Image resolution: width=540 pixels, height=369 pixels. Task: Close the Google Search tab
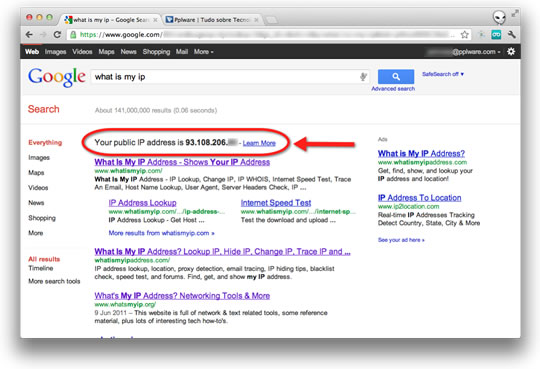(155, 20)
